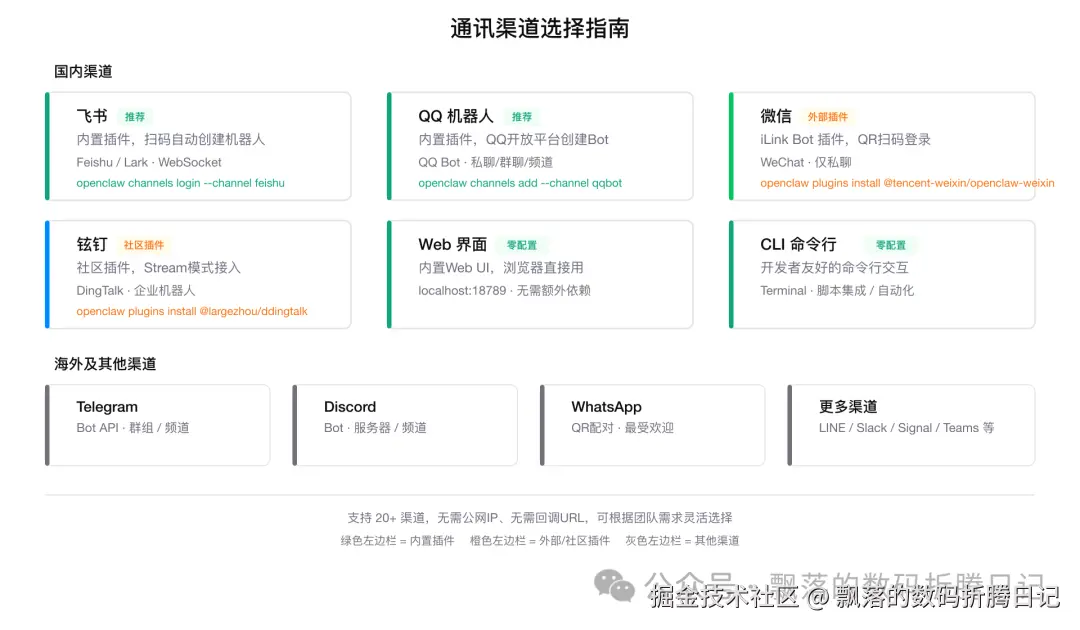Image resolution: width=1080 pixels, height=630 pixels.
Task: Click command openclaw channels add --channel qqbot
Action: 520,183
